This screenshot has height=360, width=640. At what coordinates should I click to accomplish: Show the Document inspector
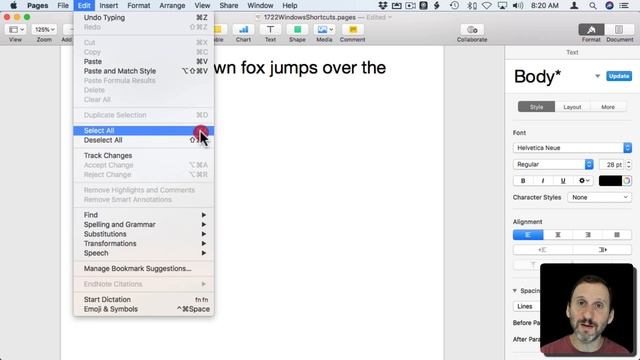coord(619,30)
